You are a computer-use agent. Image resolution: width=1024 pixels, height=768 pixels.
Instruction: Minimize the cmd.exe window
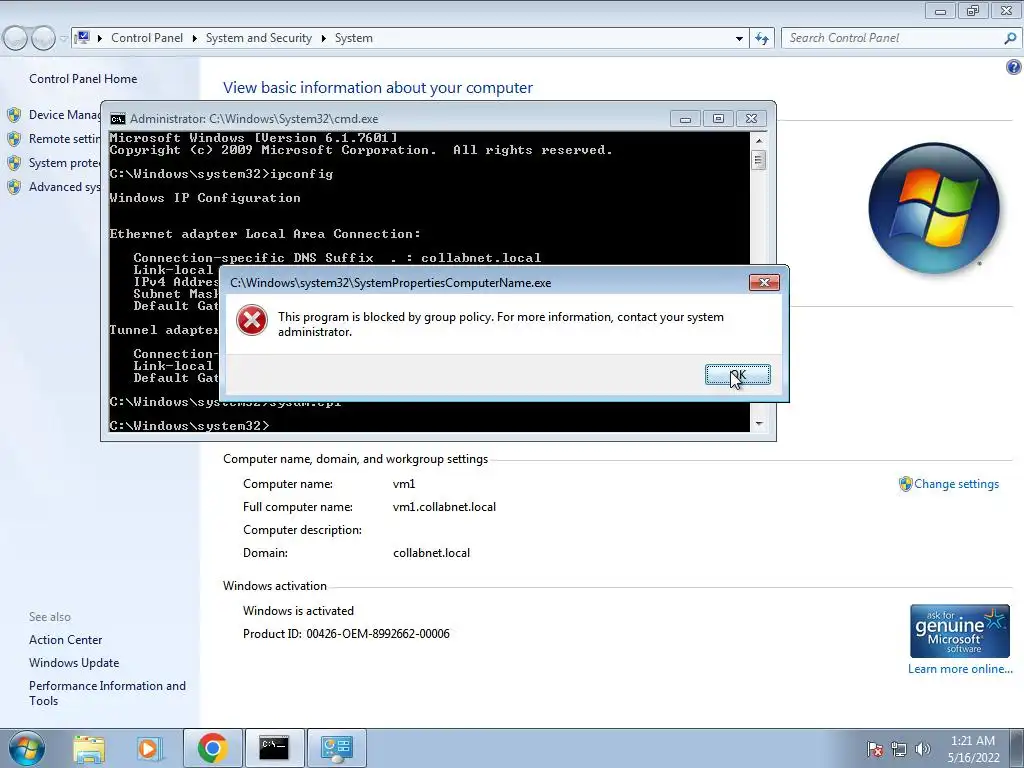coord(685,119)
